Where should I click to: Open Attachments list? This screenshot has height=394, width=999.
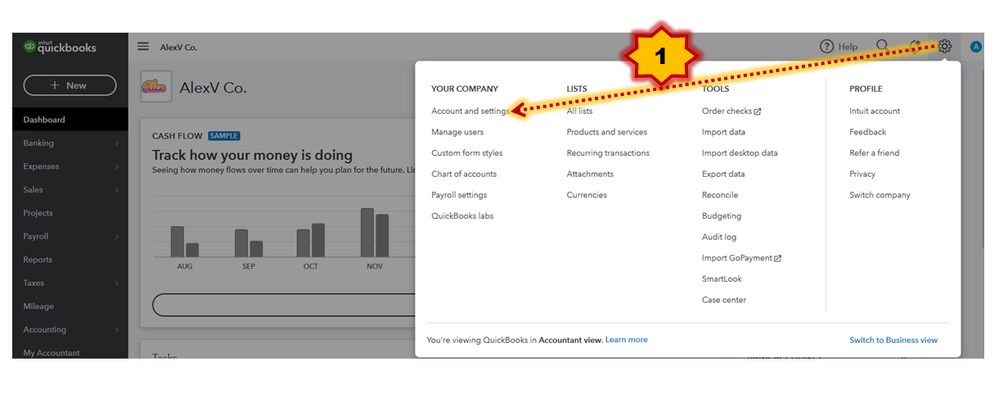click(x=590, y=174)
